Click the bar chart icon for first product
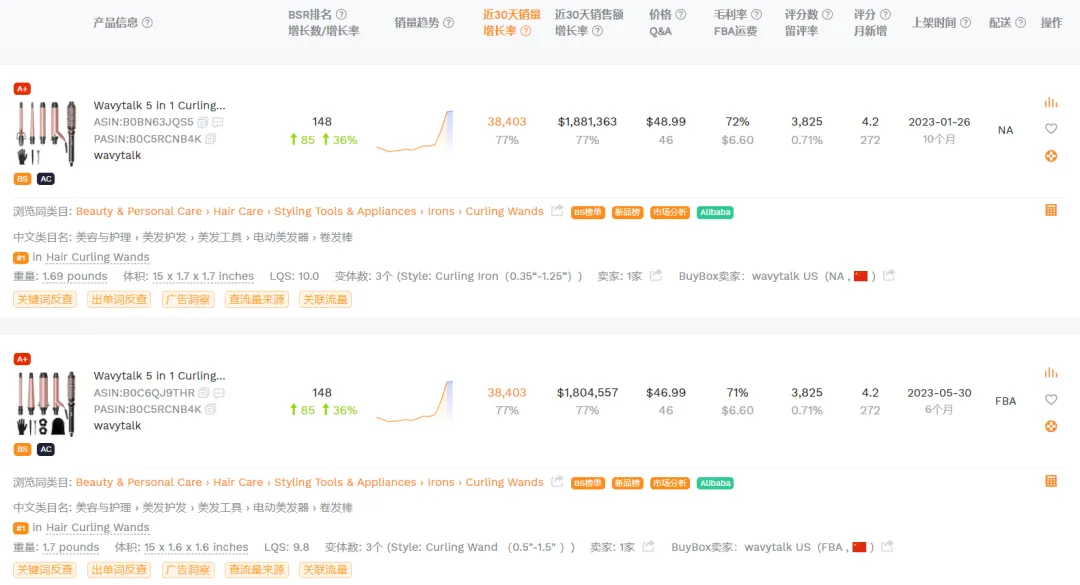This screenshot has height=585, width=1080. (x=1050, y=103)
